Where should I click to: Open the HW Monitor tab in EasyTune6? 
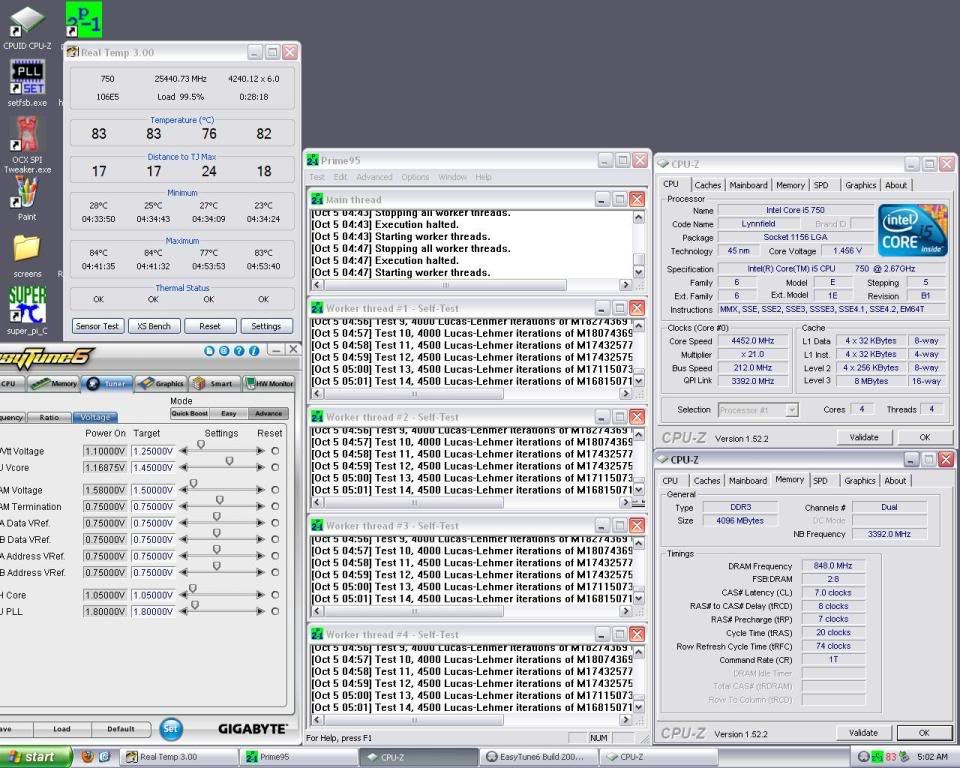click(269, 383)
